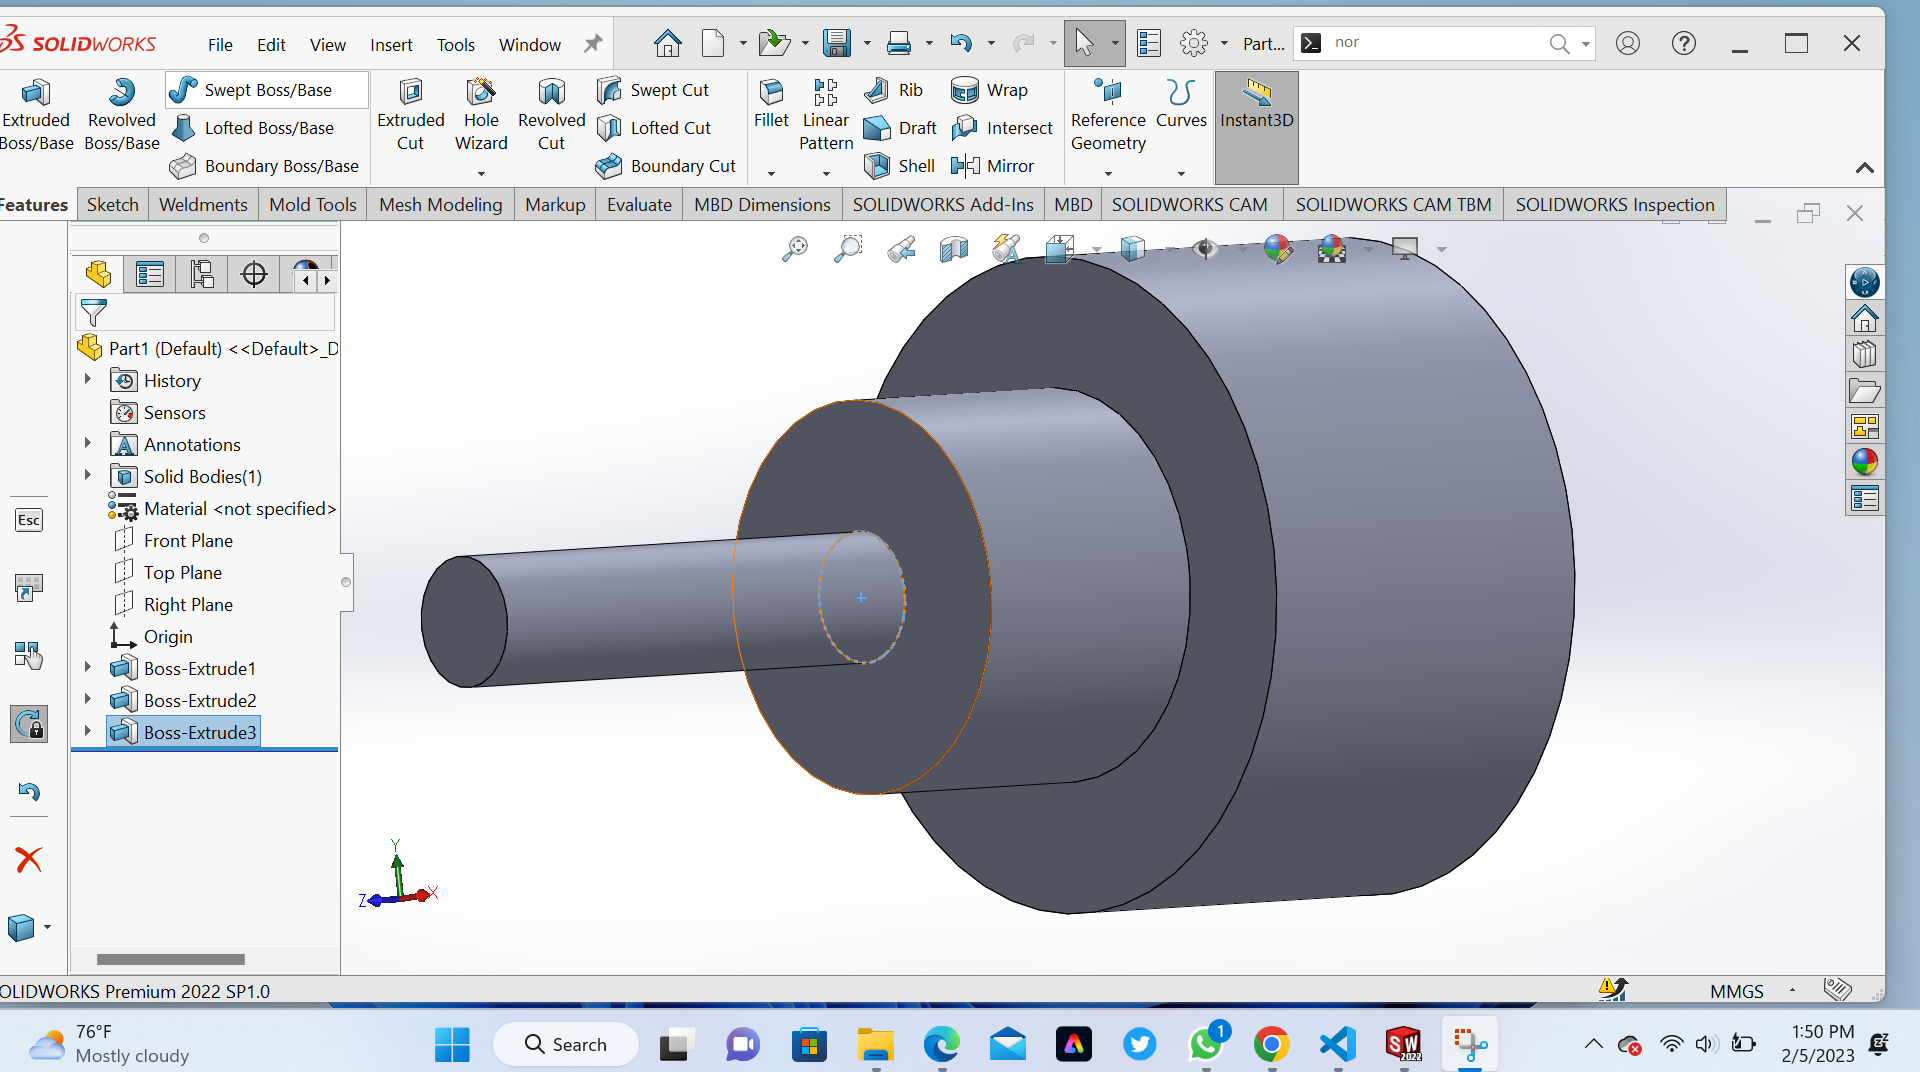Choose Swept Boss/Base feature
The image size is (1920, 1072).
pos(267,90)
